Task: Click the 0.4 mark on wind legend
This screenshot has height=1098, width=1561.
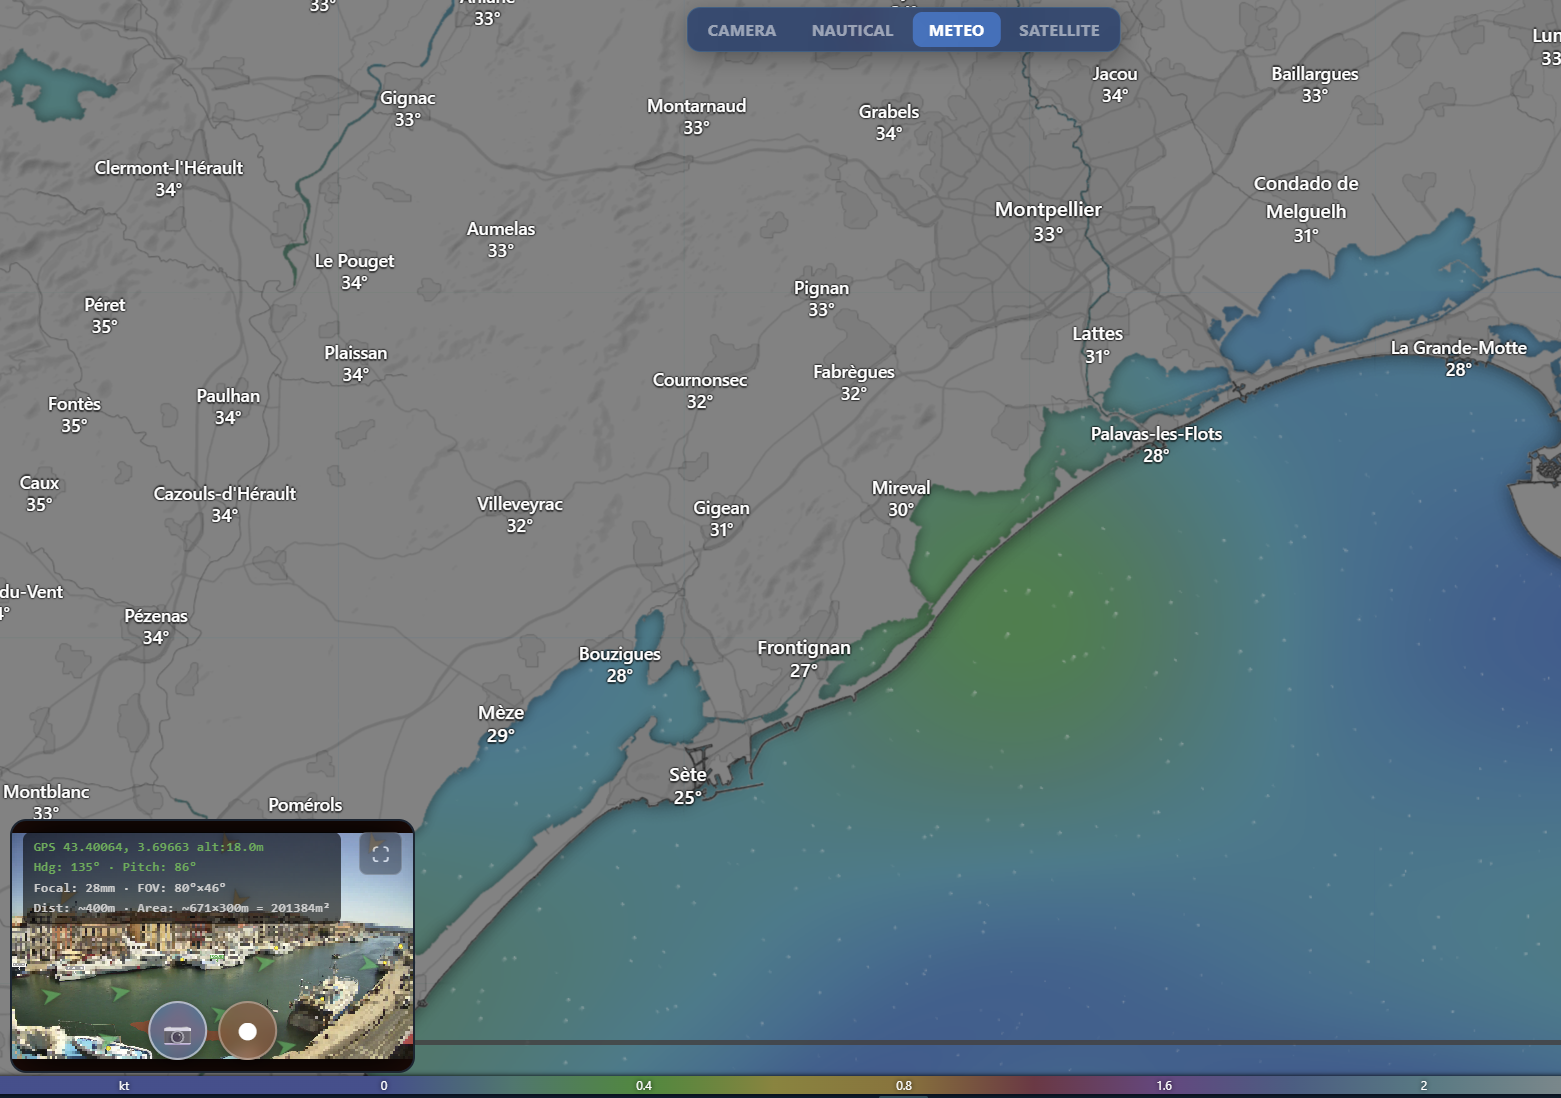Action: (643, 1085)
